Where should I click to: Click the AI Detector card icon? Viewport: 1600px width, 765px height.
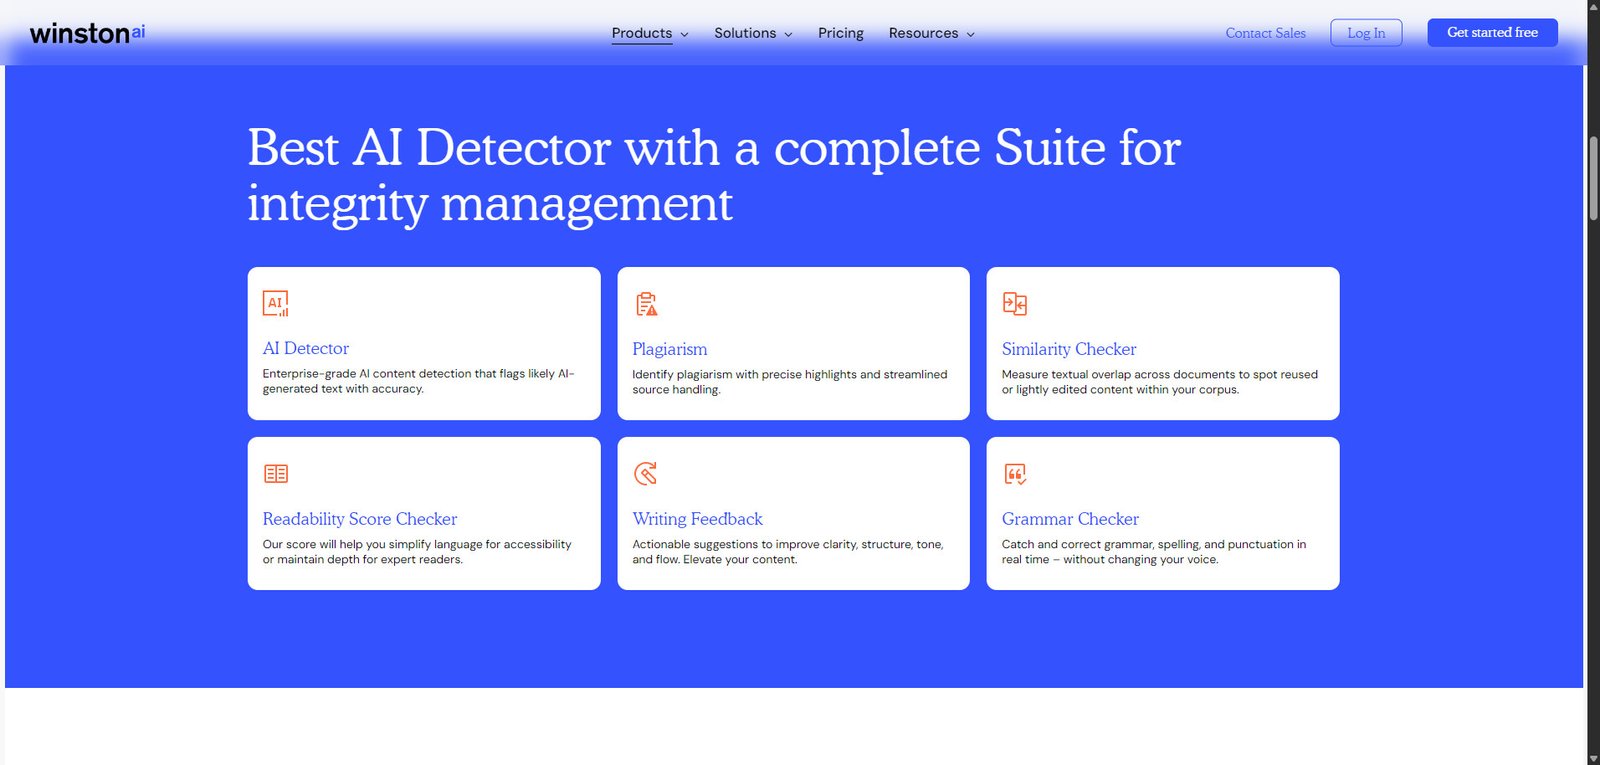point(275,303)
